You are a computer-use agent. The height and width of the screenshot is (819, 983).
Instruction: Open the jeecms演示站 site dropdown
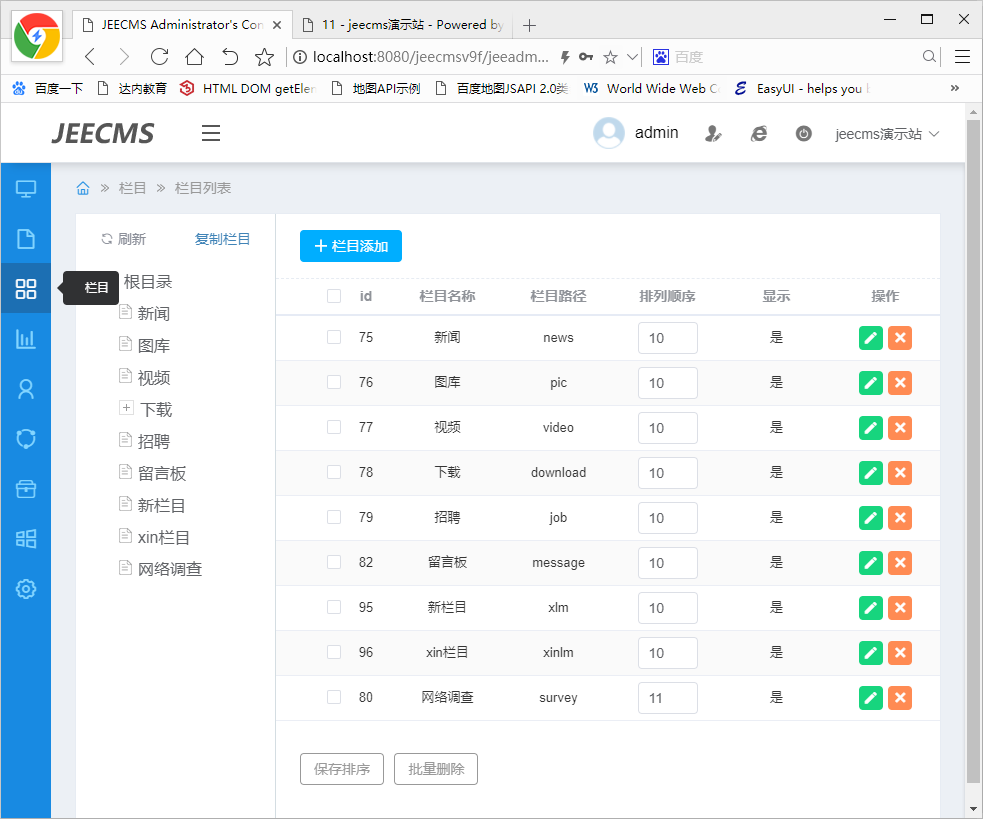pos(887,133)
